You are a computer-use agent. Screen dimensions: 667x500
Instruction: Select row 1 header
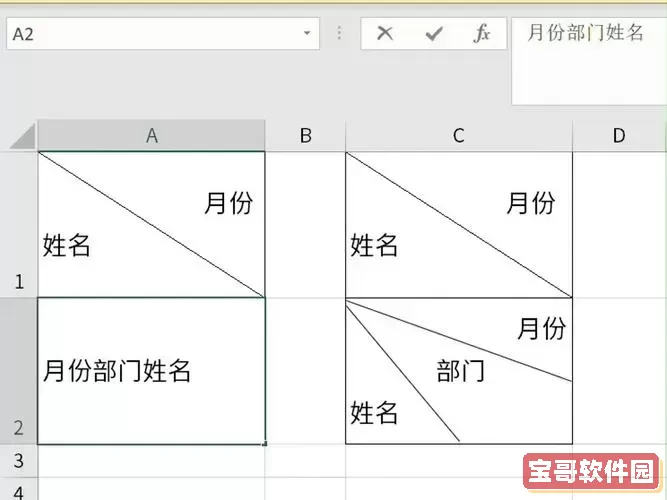[19, 225]
